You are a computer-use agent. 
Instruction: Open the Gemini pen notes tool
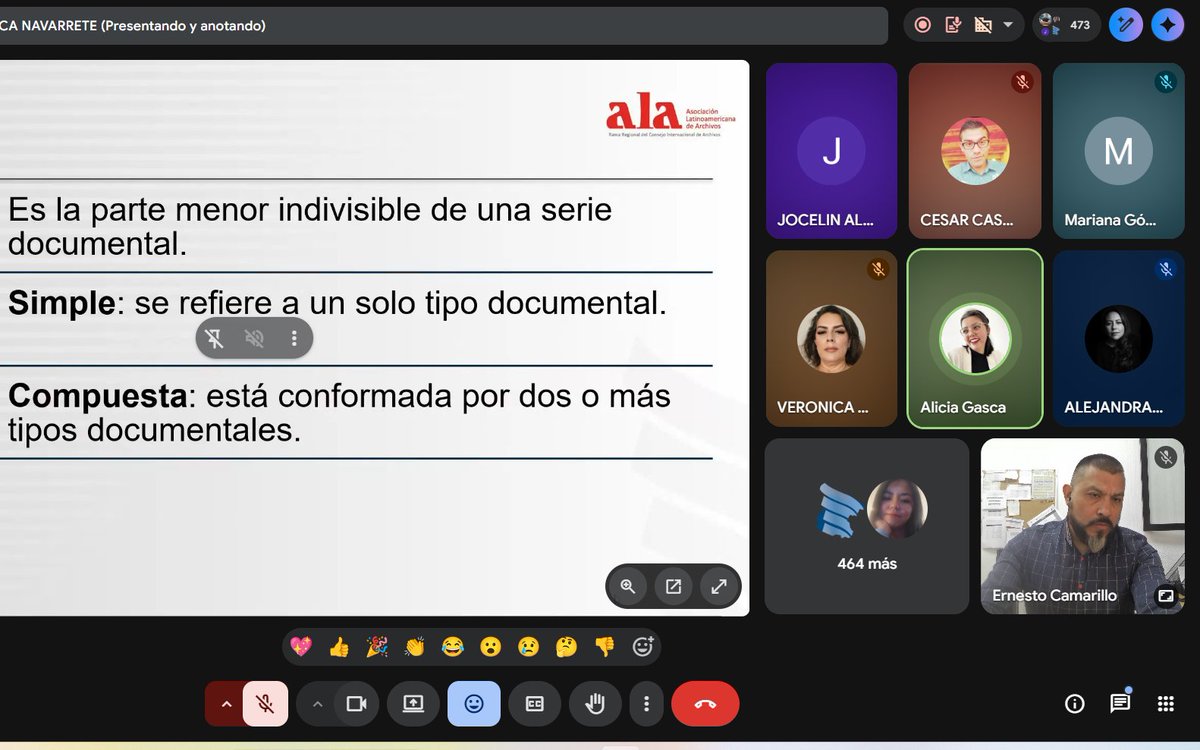coord(1126,25)
